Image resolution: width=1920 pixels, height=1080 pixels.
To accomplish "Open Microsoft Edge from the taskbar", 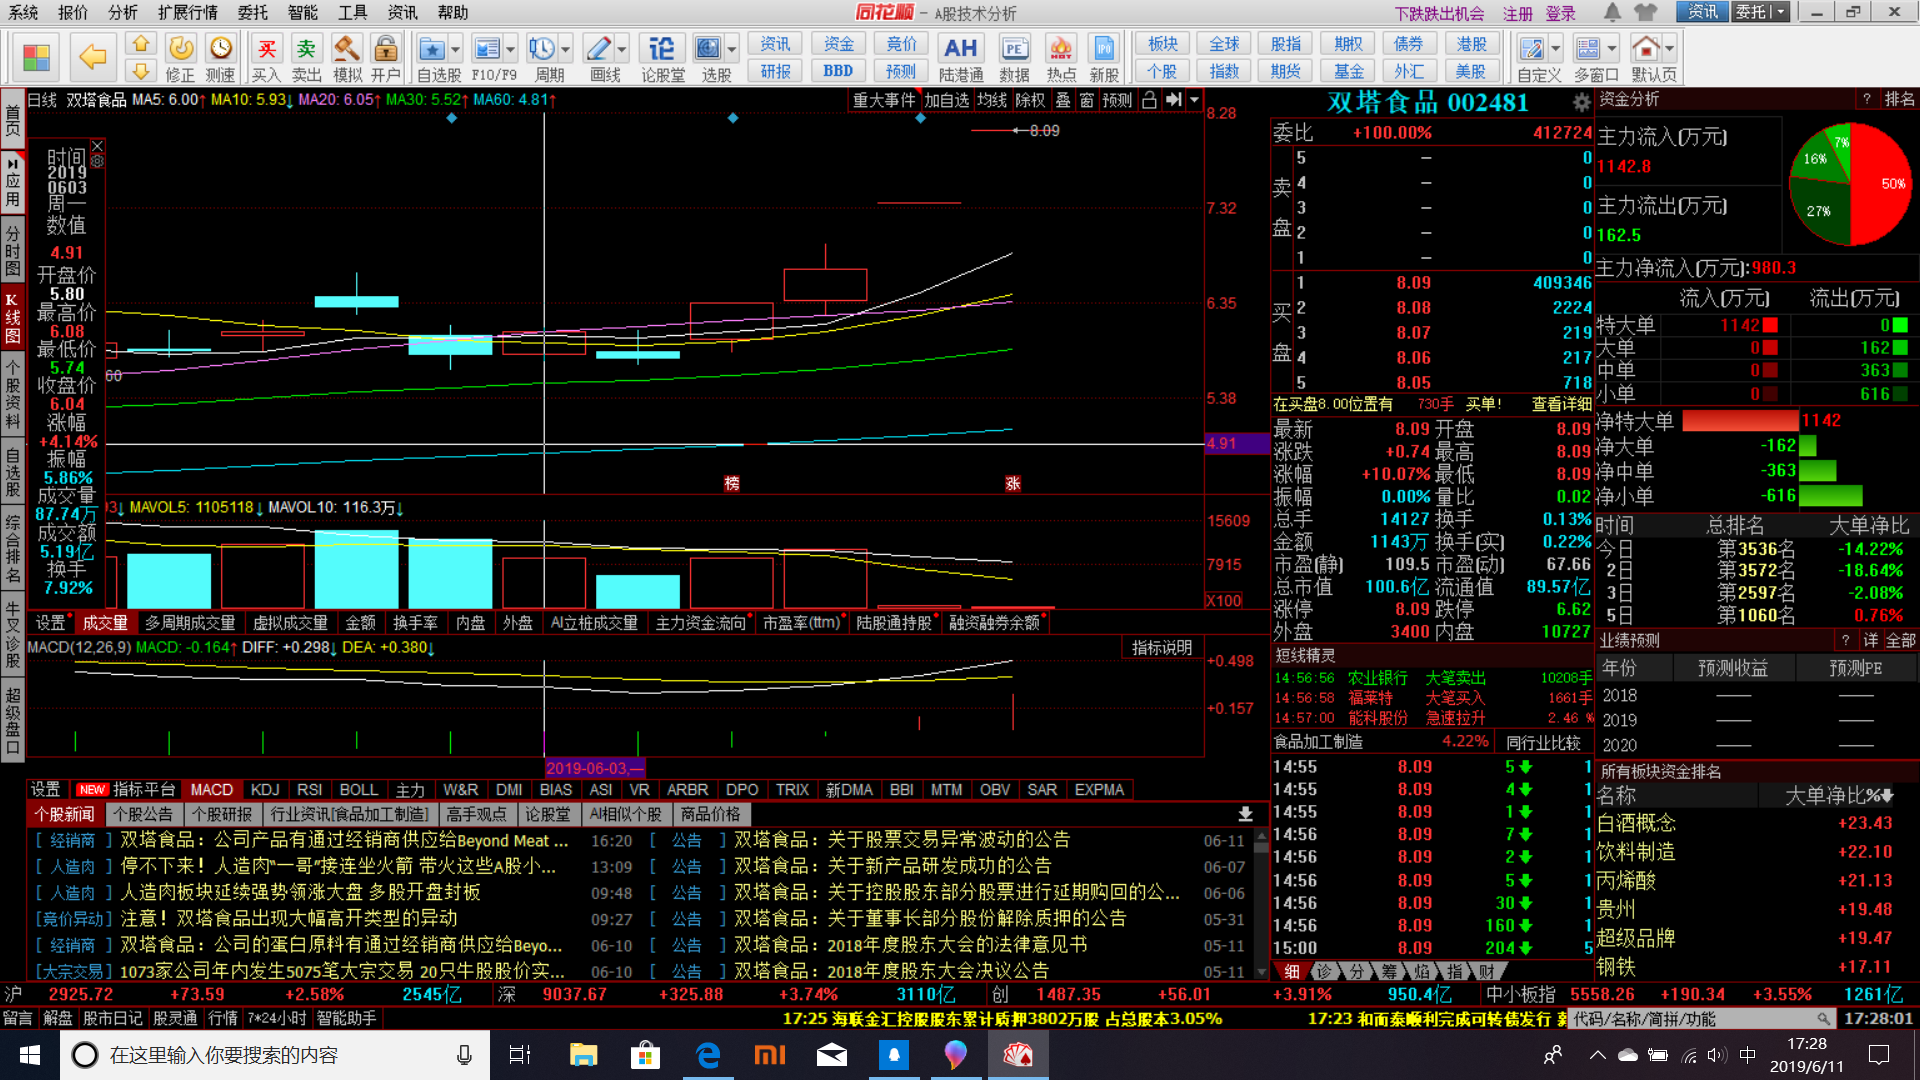I will pos(708,1055).
